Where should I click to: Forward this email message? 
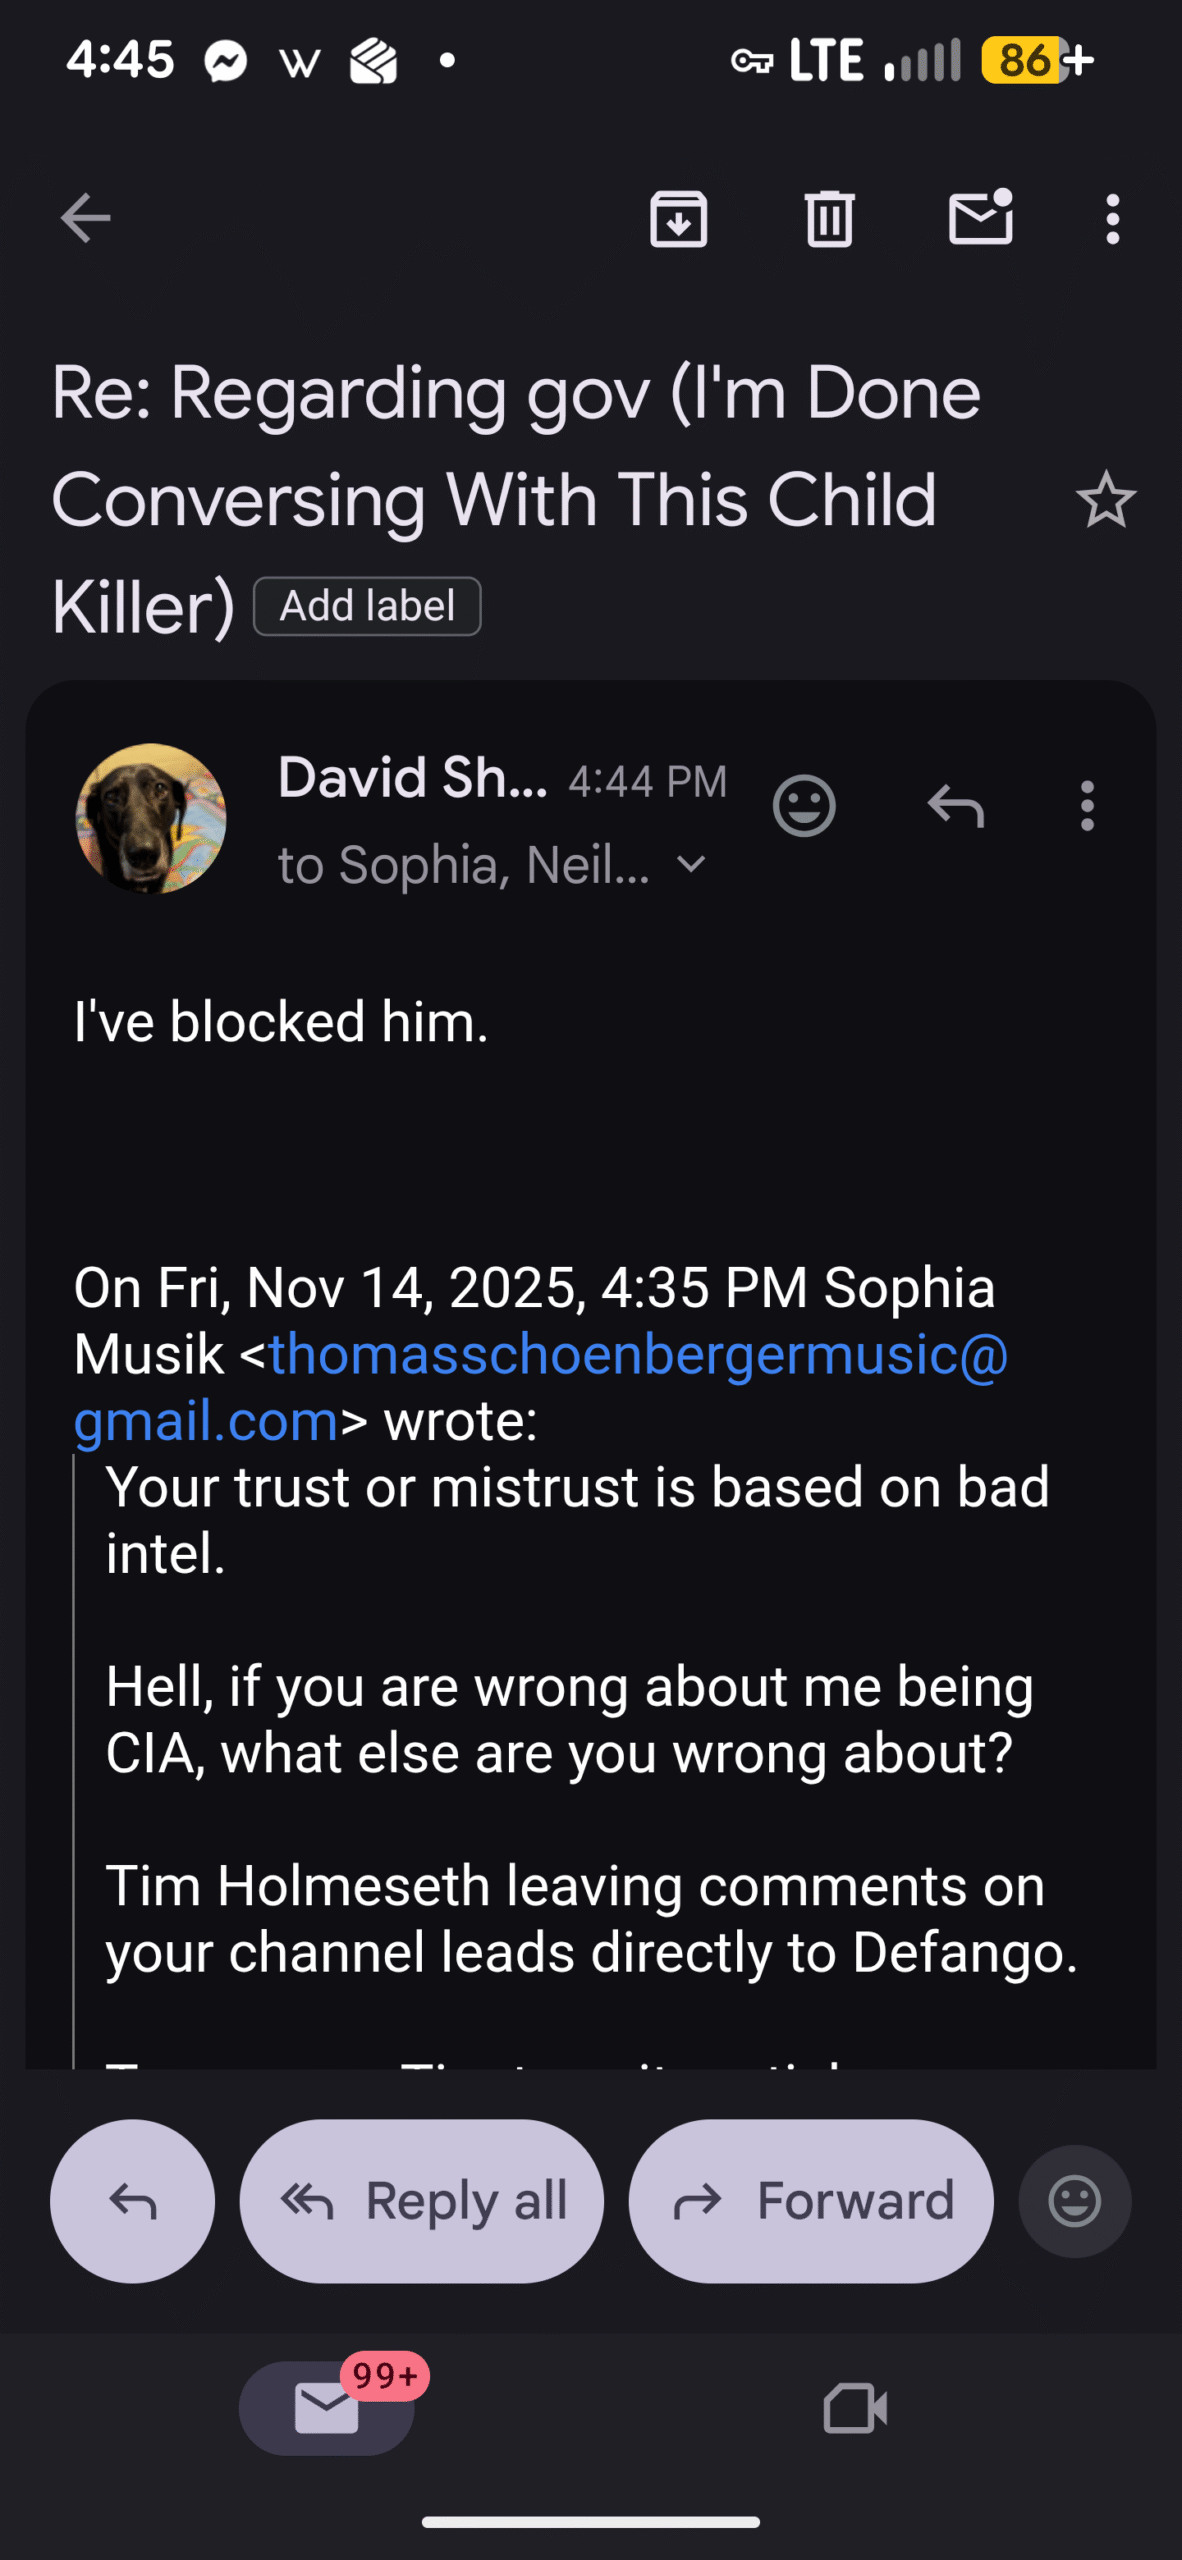(x=811, y=2201)
